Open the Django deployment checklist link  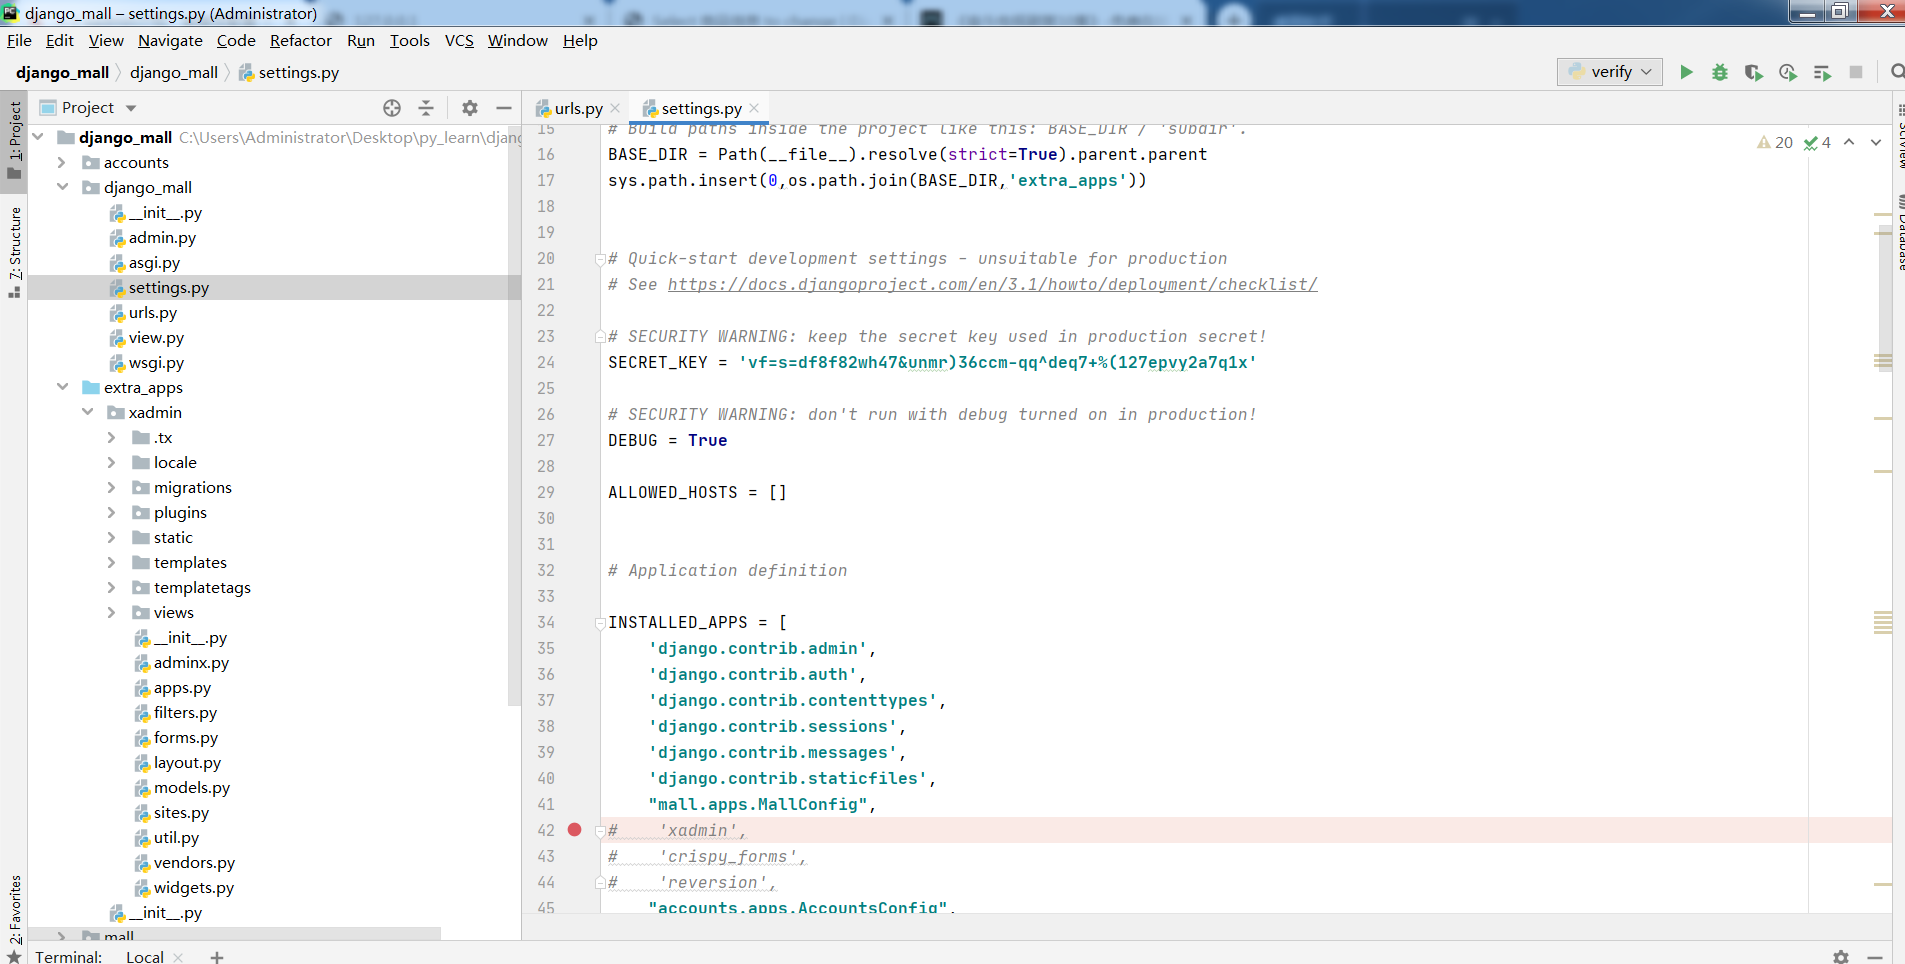(992, 284)
